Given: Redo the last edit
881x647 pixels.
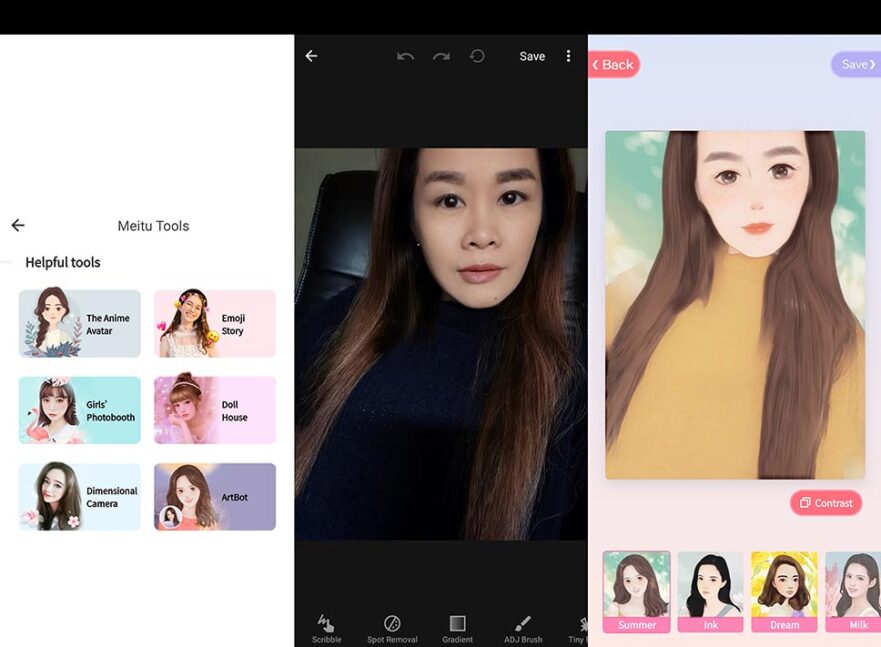Looking at the screenshot, I should point(441,56).
